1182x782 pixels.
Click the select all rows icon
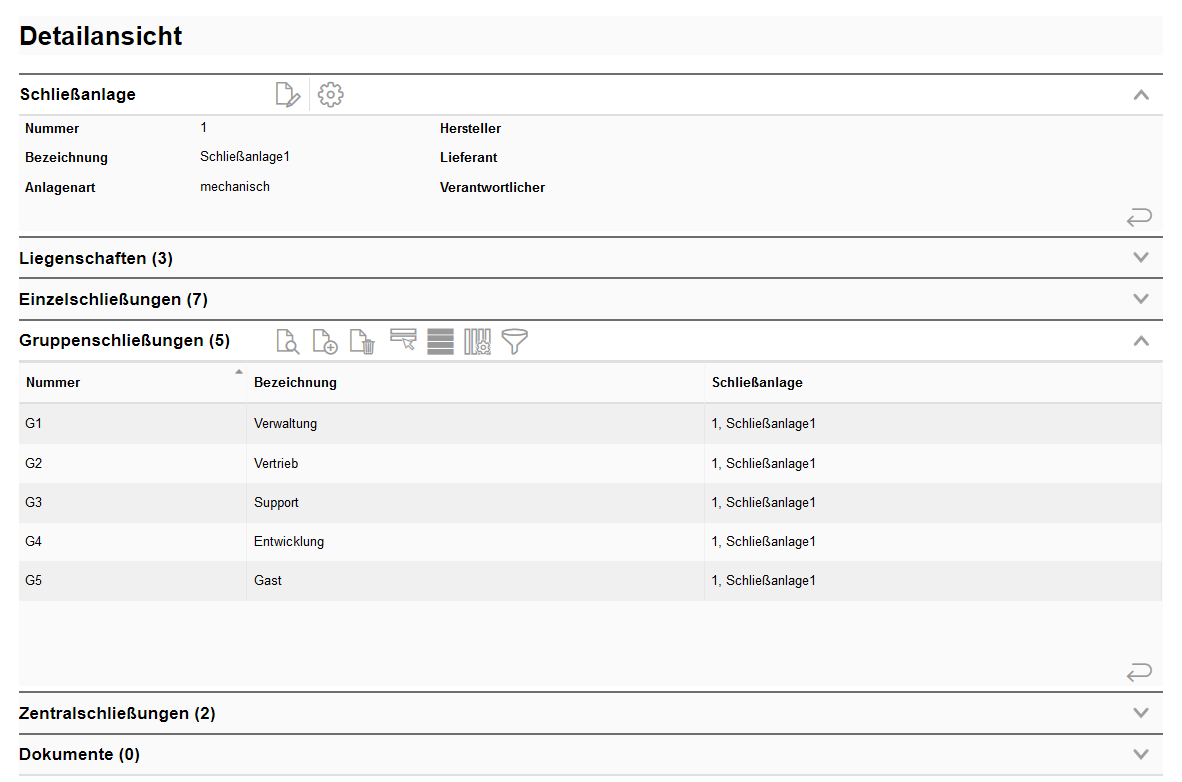(x=440, y=342)
